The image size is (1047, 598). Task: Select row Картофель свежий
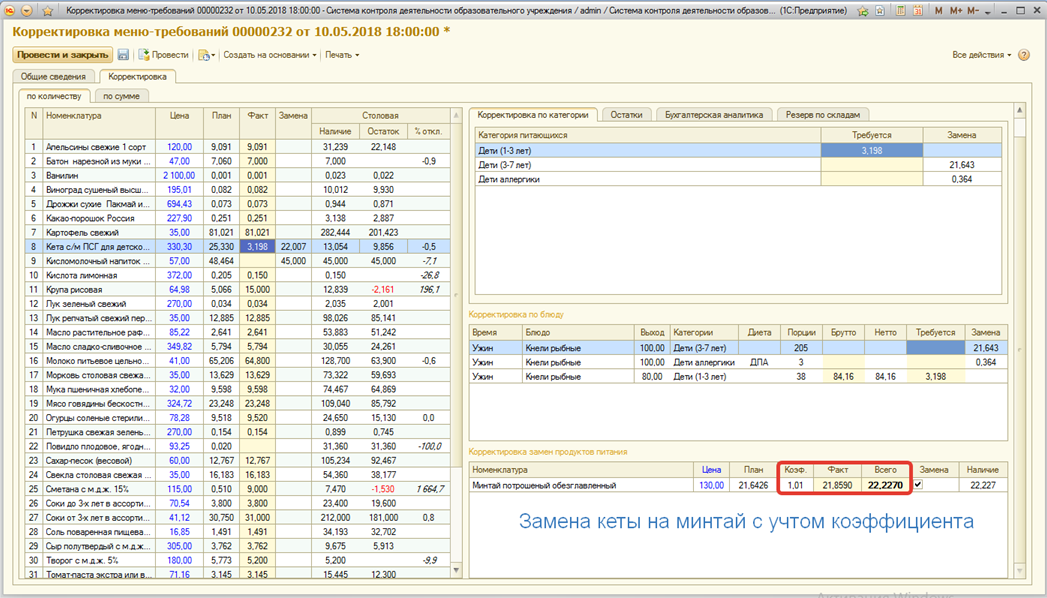[x=238, y=232]
